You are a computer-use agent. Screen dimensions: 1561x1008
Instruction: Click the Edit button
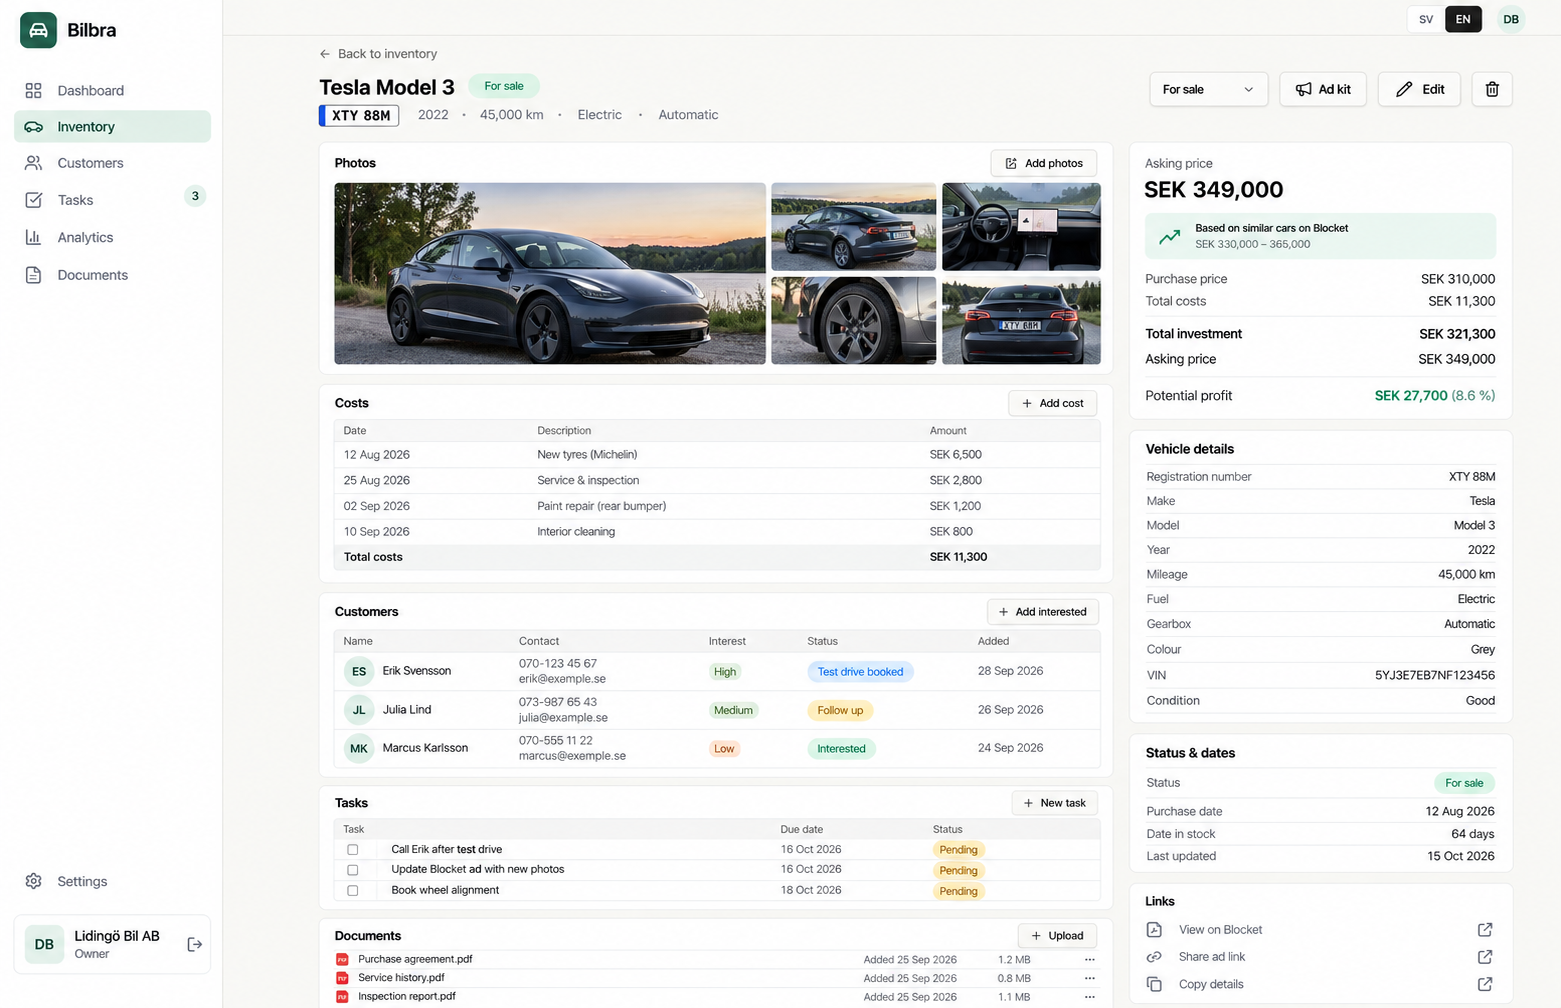point(1419,89)
